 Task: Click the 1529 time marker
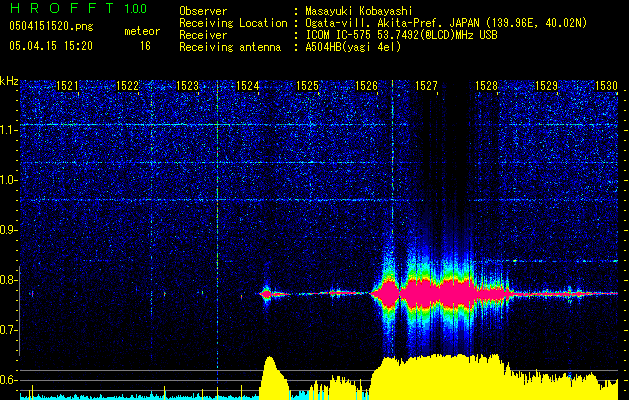pyautogui.click(x=546, y=85)
